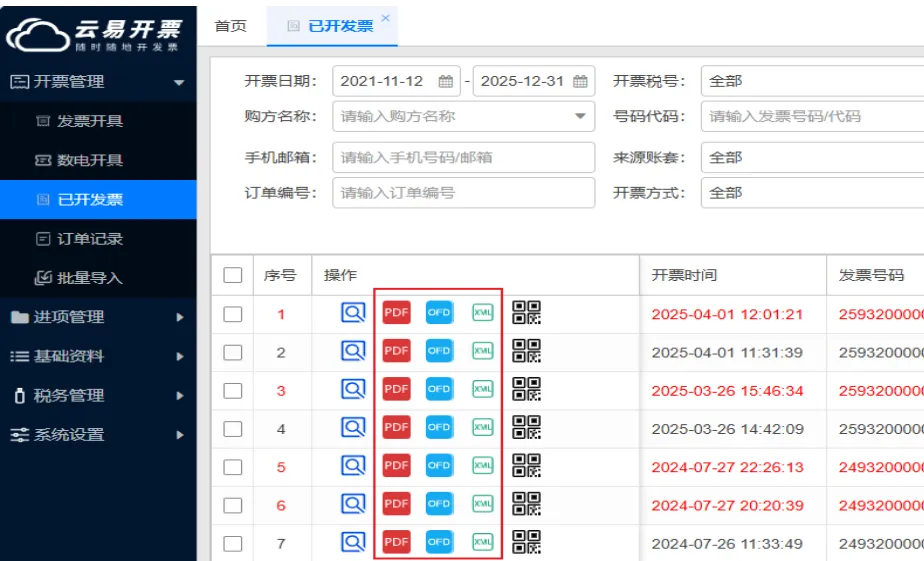Open the 购方名称 dropdown
Viewport: 924px width, 561px height.
point(581,117)
